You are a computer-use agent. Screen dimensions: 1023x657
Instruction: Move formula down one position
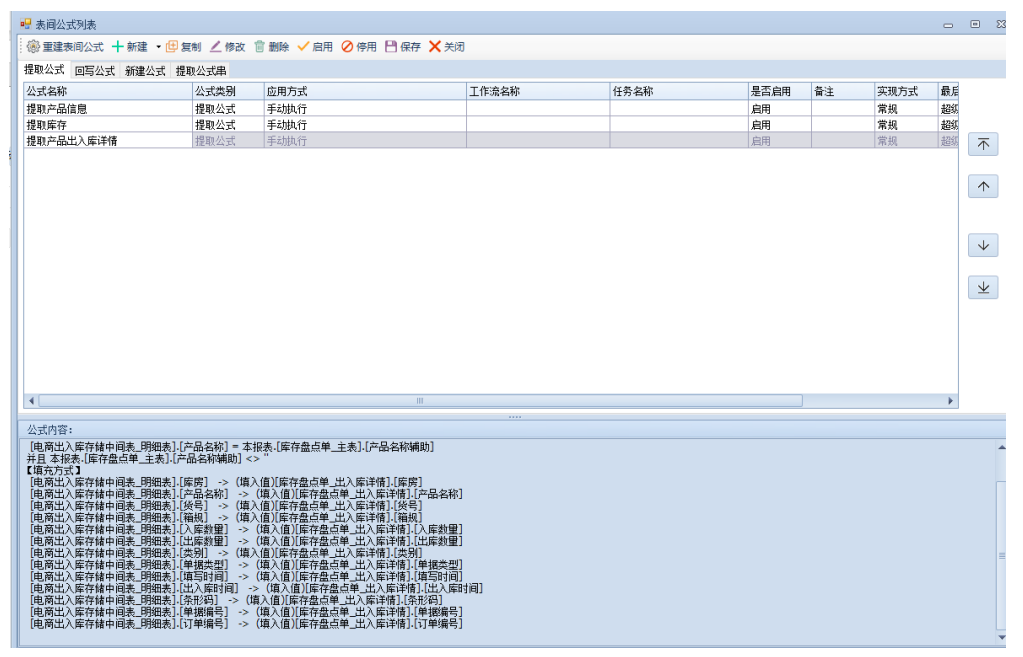[x=983, y=245]
